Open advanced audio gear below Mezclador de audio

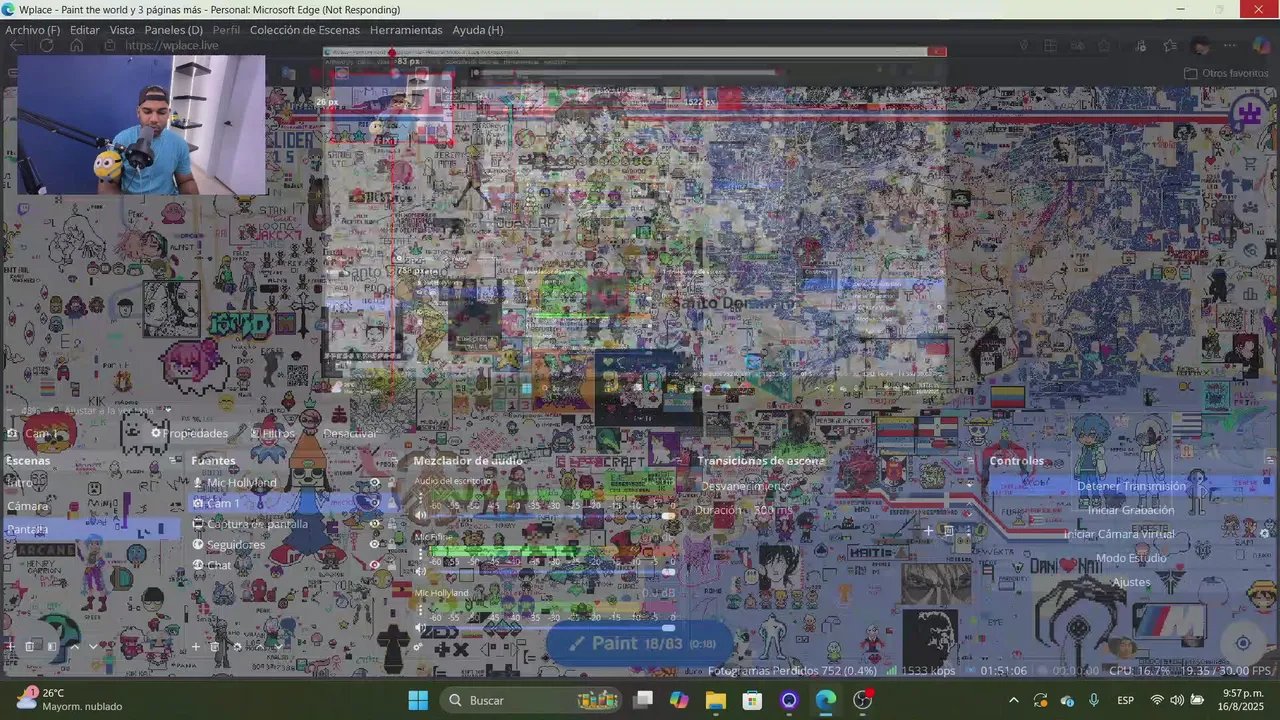(x=420, y=646)
